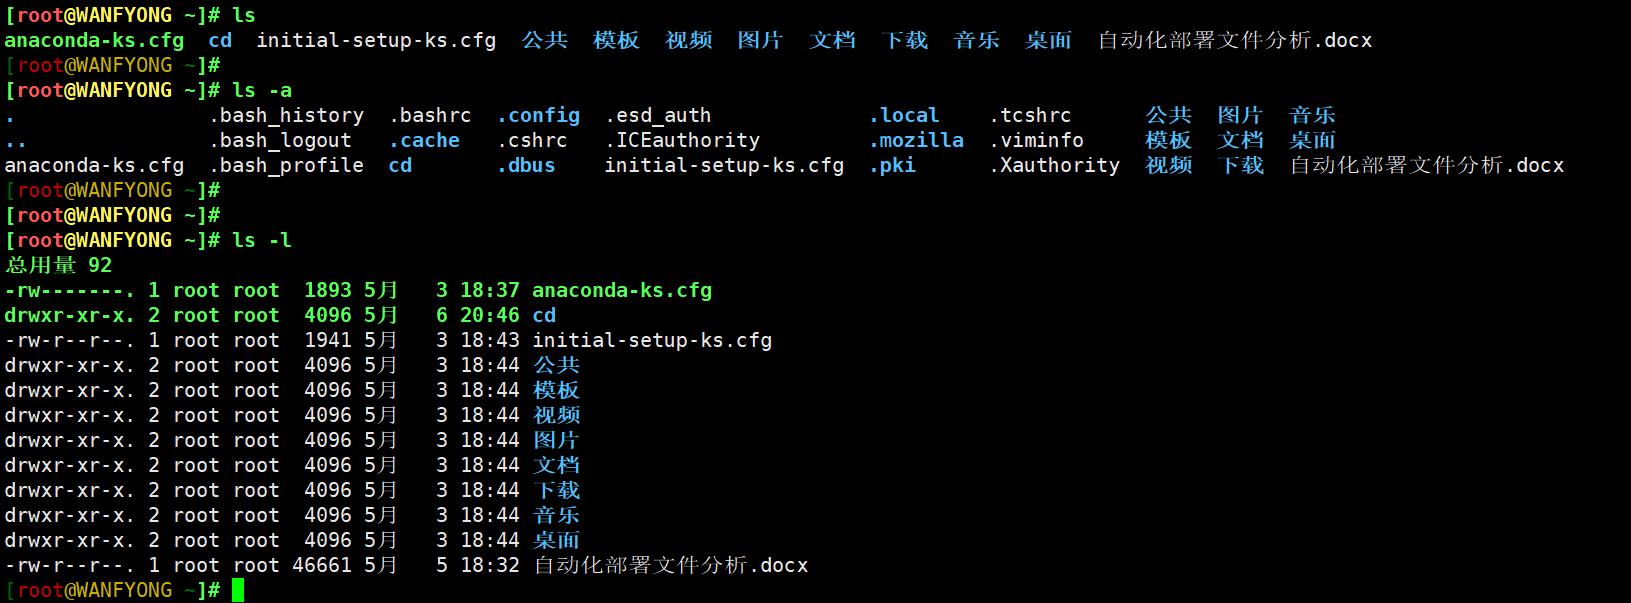Screen dimensions: 1631x603
Task: Select the .Xauthority file name
Action: 1055,166
